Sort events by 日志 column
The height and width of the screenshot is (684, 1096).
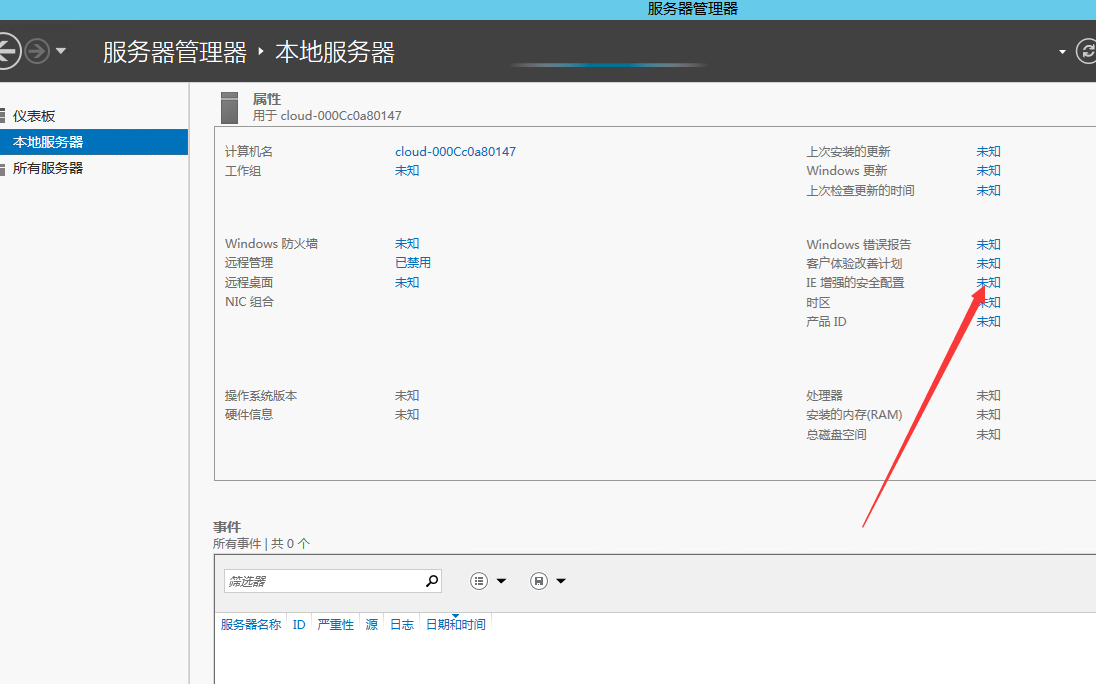point(402,625)
